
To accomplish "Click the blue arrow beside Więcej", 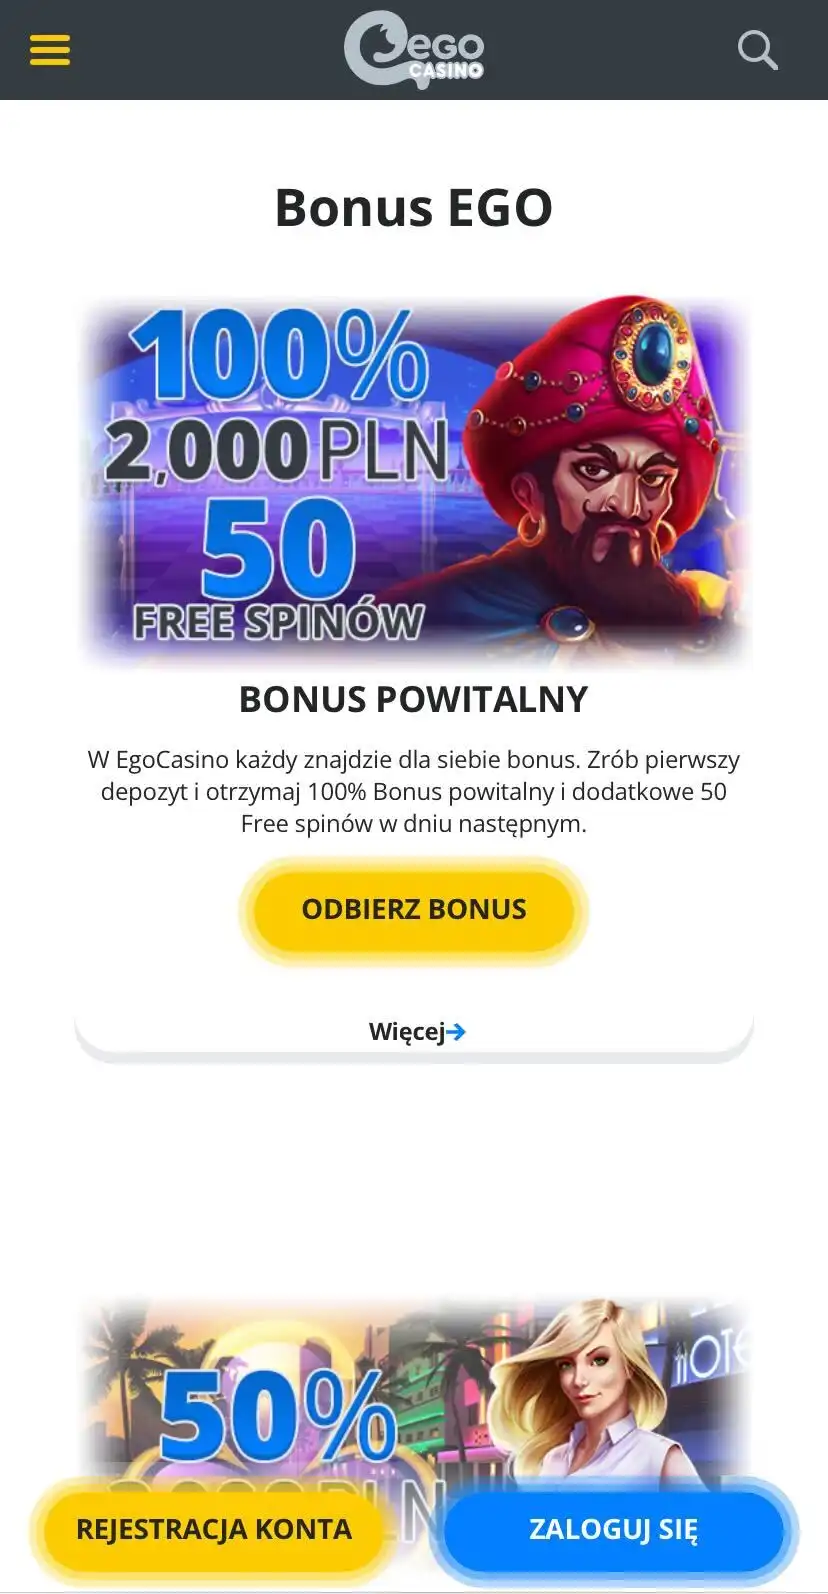I will point(456,1032).
